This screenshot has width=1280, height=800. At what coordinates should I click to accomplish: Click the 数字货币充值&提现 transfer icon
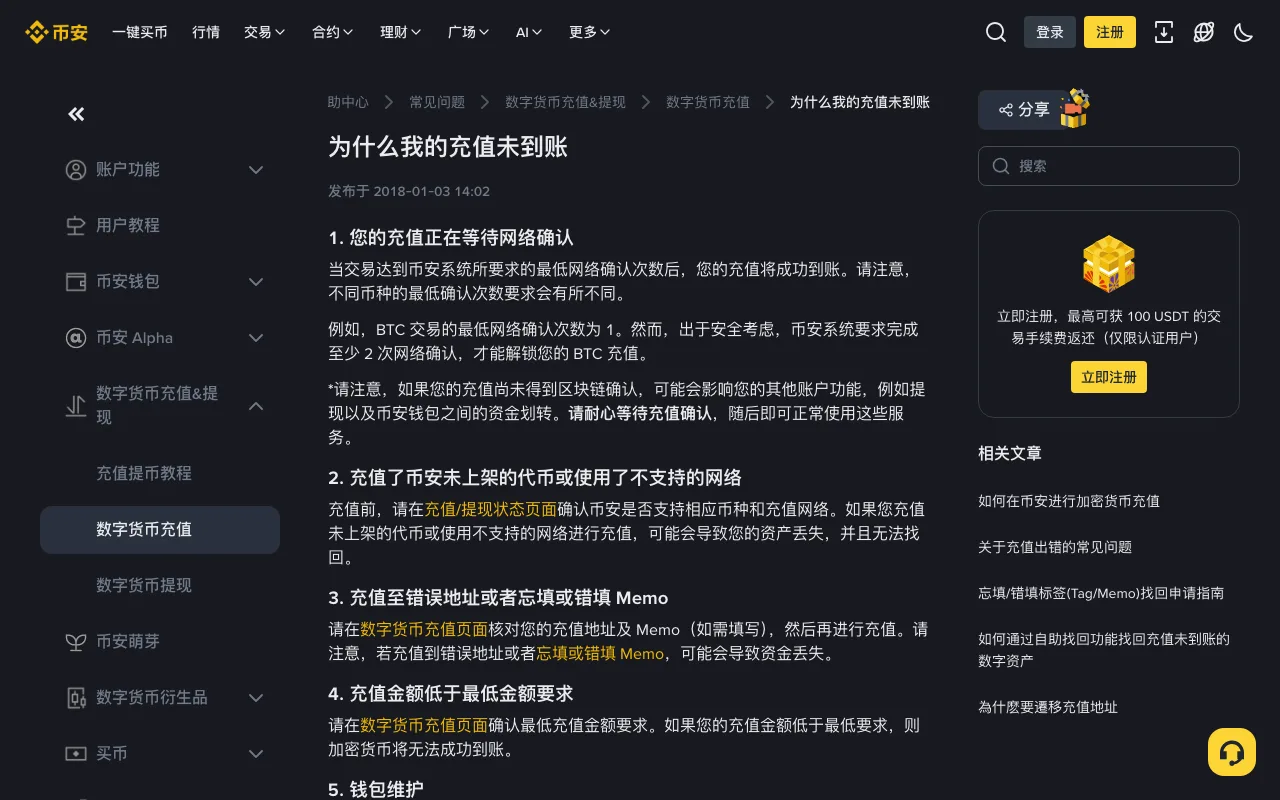coord(76,406)
